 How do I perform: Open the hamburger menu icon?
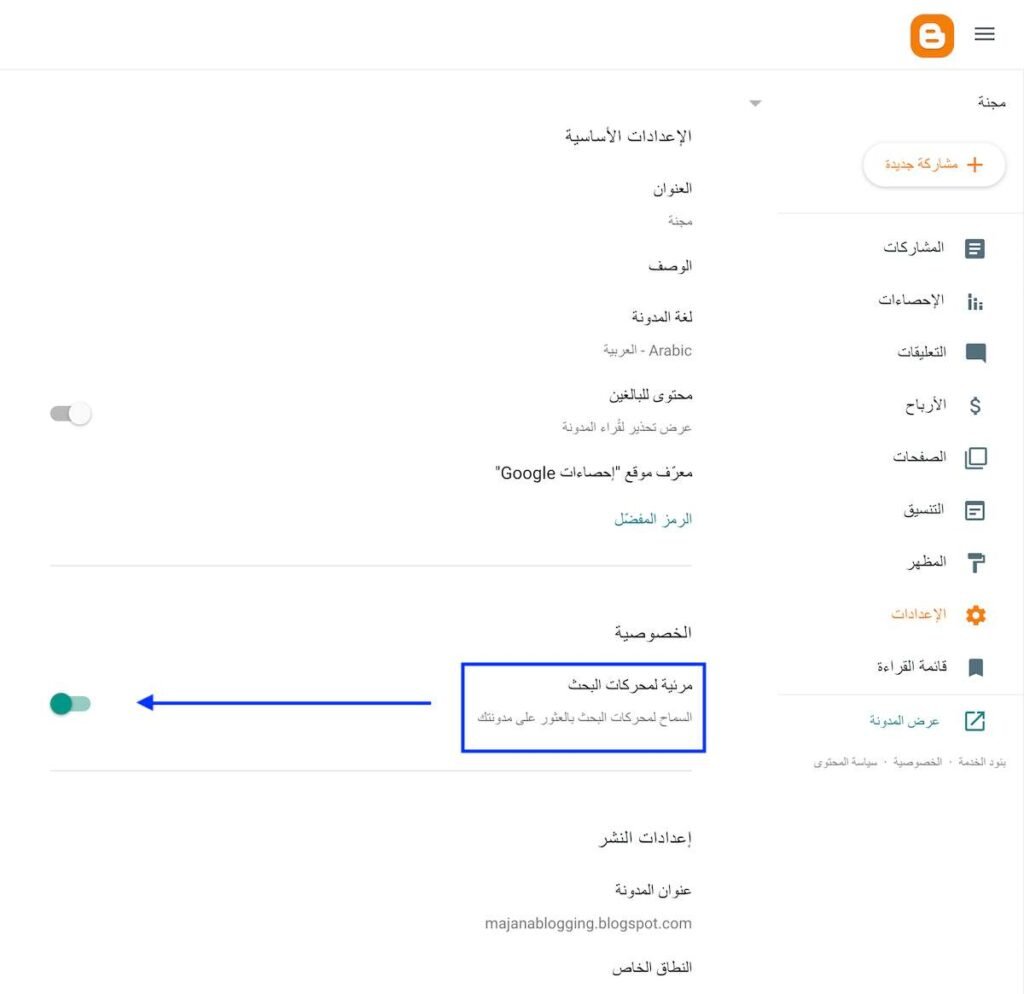pos(985,34)
